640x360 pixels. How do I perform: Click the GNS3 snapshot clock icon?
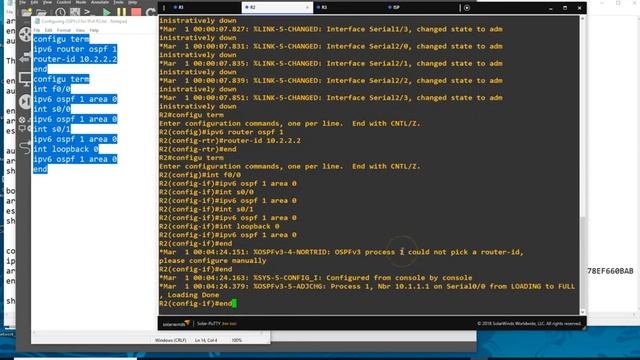tap(60, 12)
